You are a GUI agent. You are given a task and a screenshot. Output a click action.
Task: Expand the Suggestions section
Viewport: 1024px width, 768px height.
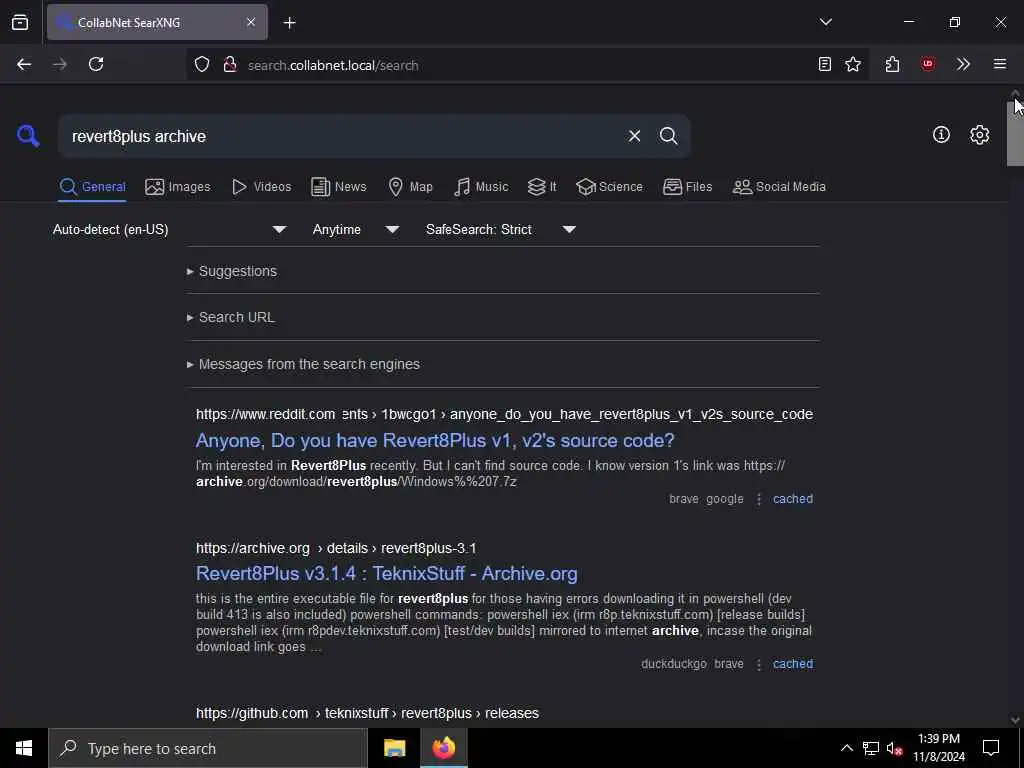click(238, 271)
